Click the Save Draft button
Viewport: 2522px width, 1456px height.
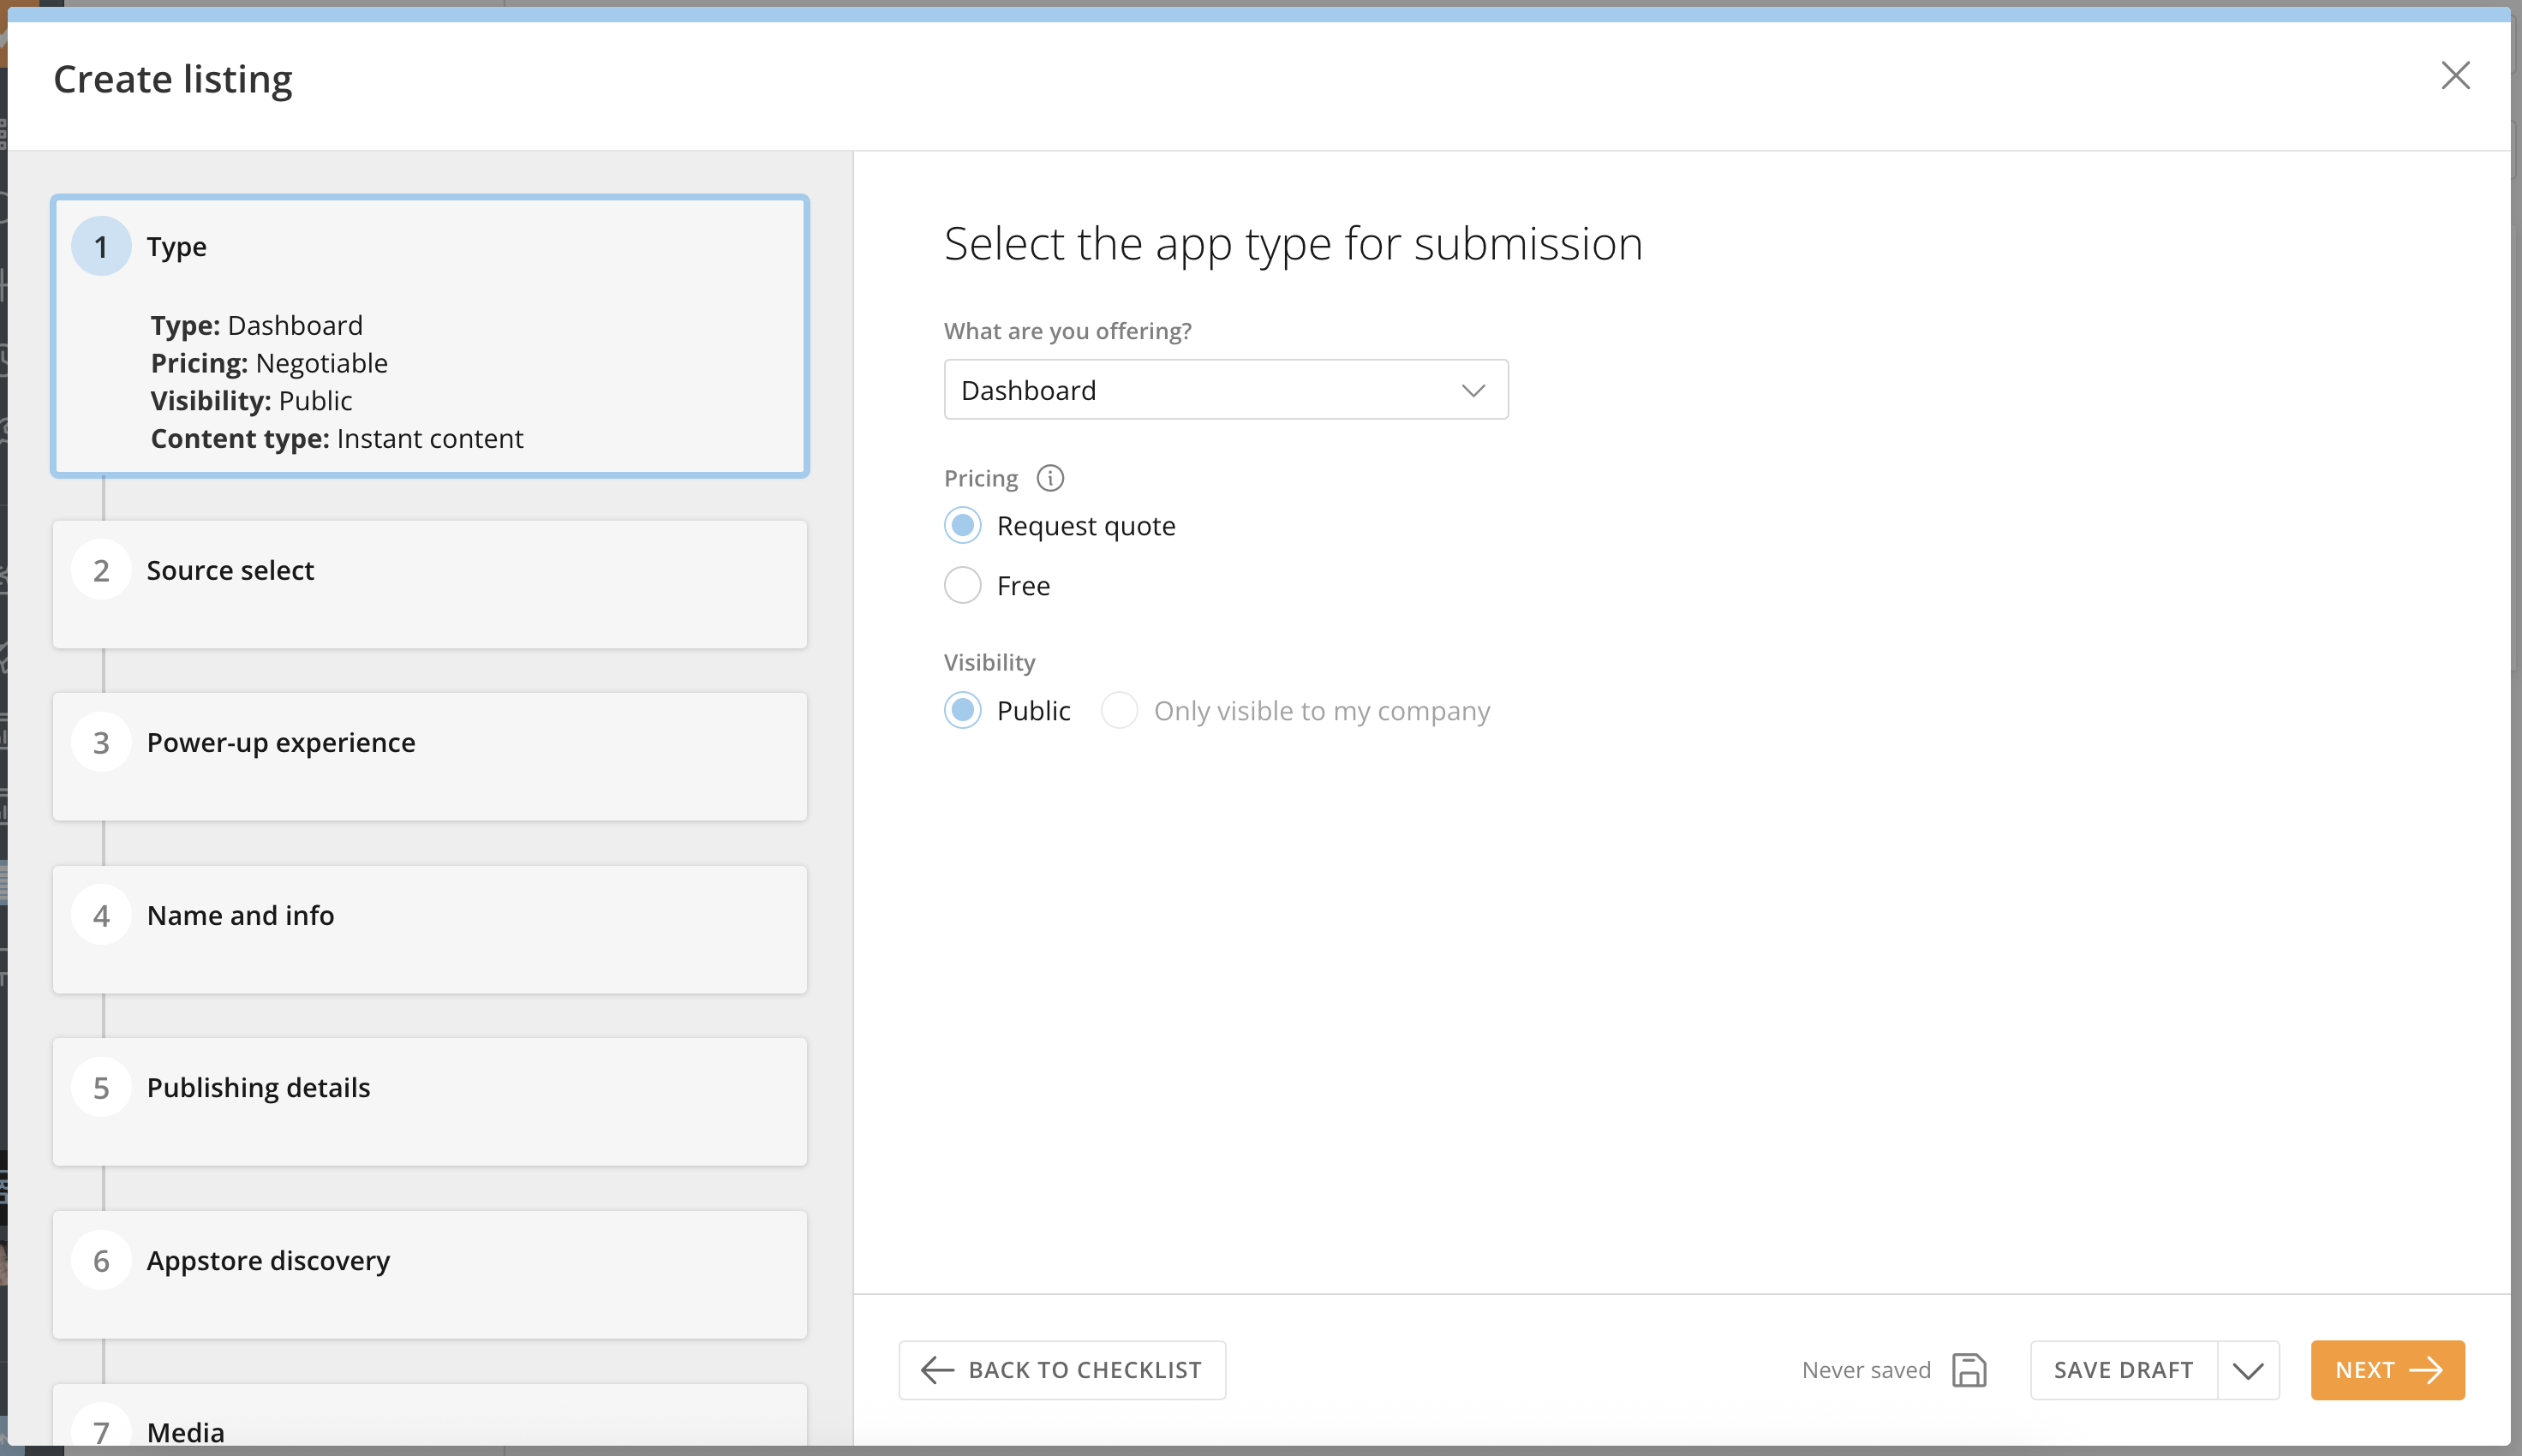click(2123, 1370)
